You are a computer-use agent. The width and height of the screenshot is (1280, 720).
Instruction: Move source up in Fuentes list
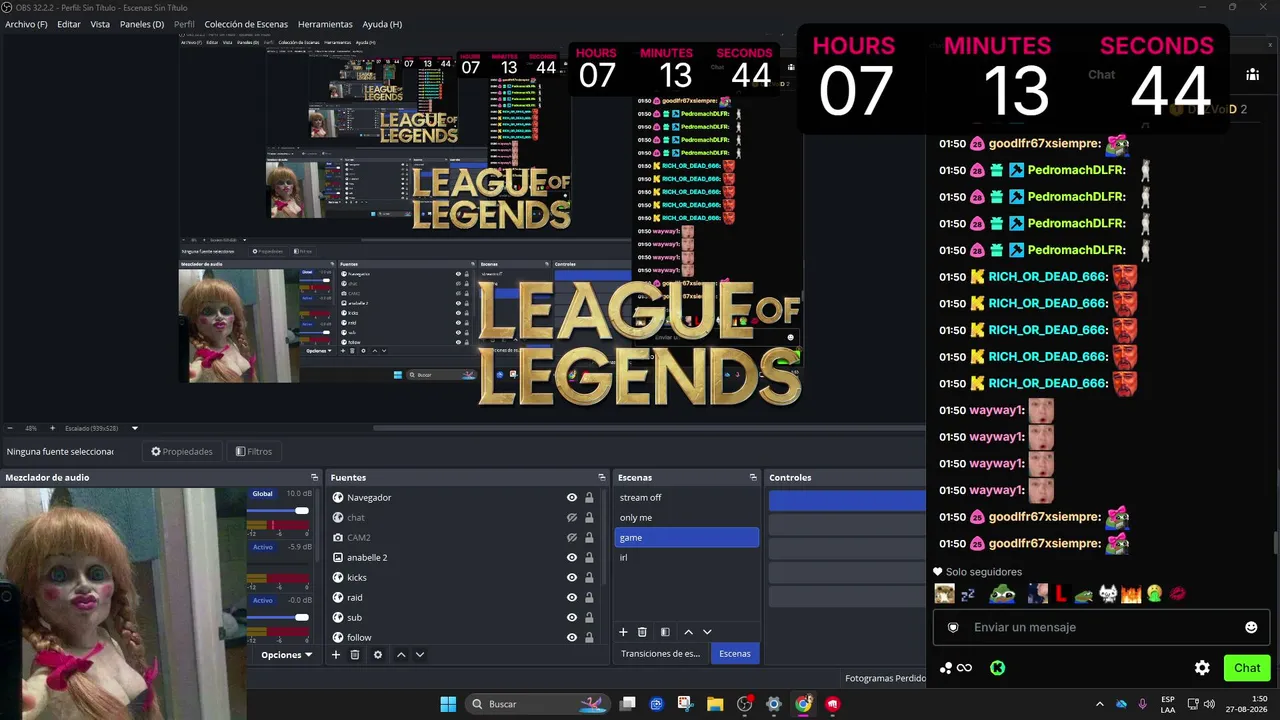pos(401,655)
